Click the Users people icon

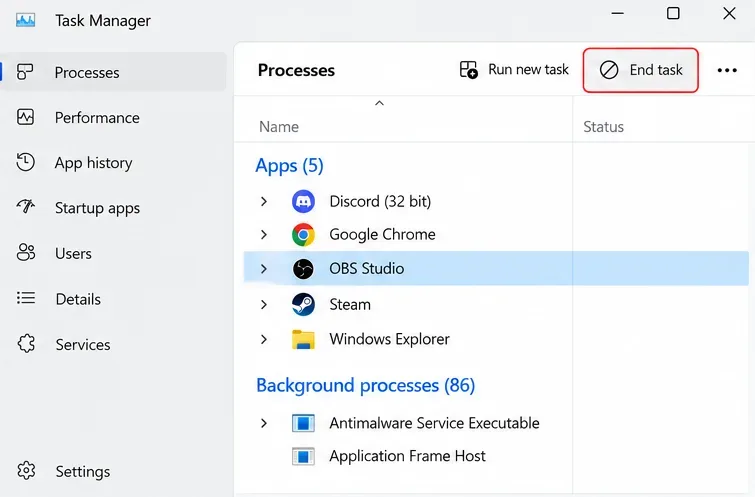click(x=26, y=252)
